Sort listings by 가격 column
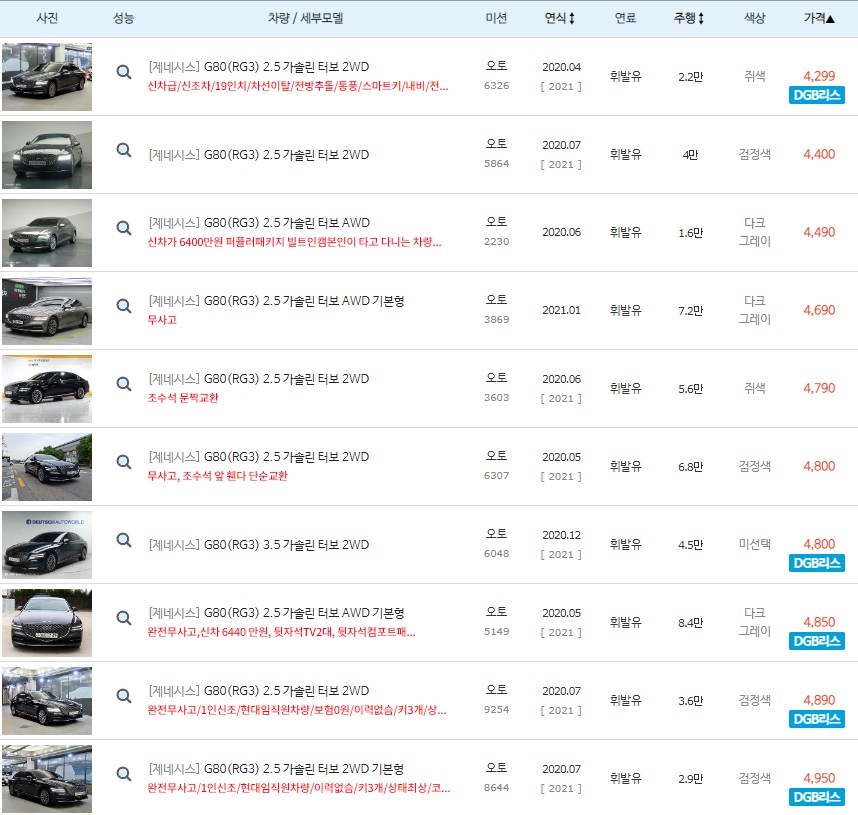858x815 pixels. click(x=819, y=18)
